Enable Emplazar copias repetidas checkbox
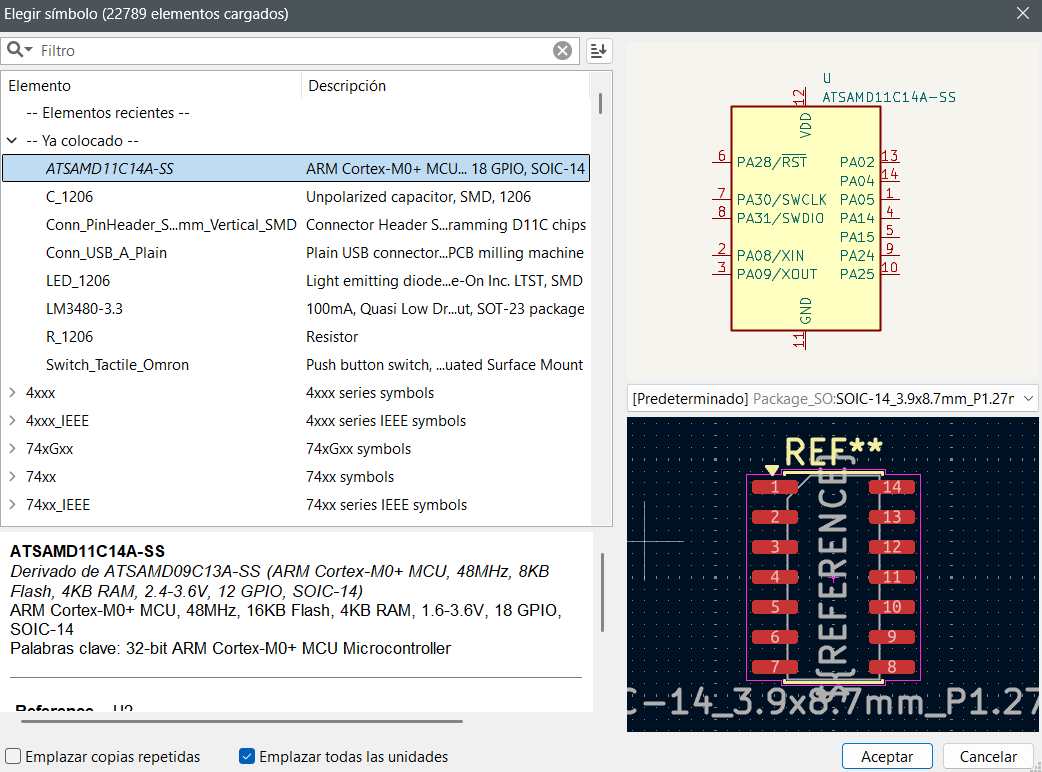The width and height of the screenshot is (1042, 772). point(13,757)
